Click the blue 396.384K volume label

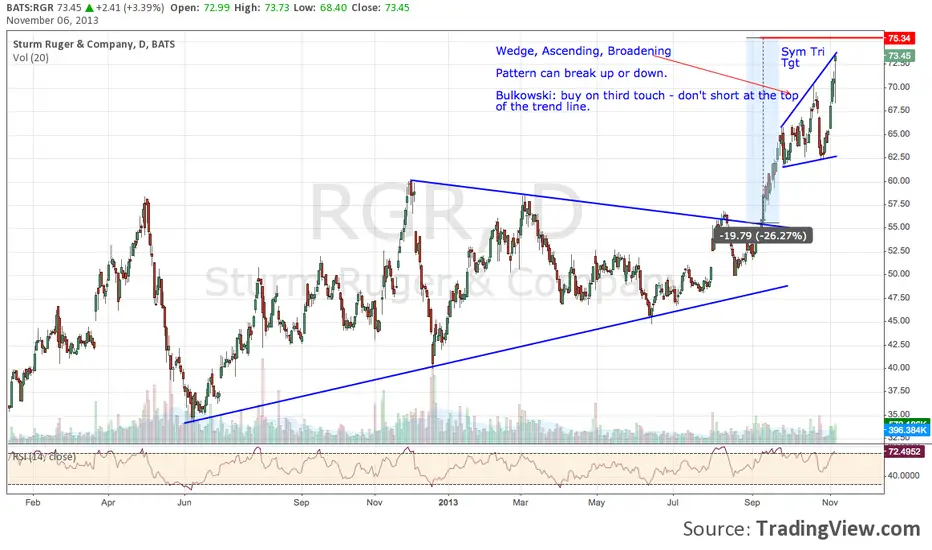point(907,430)
